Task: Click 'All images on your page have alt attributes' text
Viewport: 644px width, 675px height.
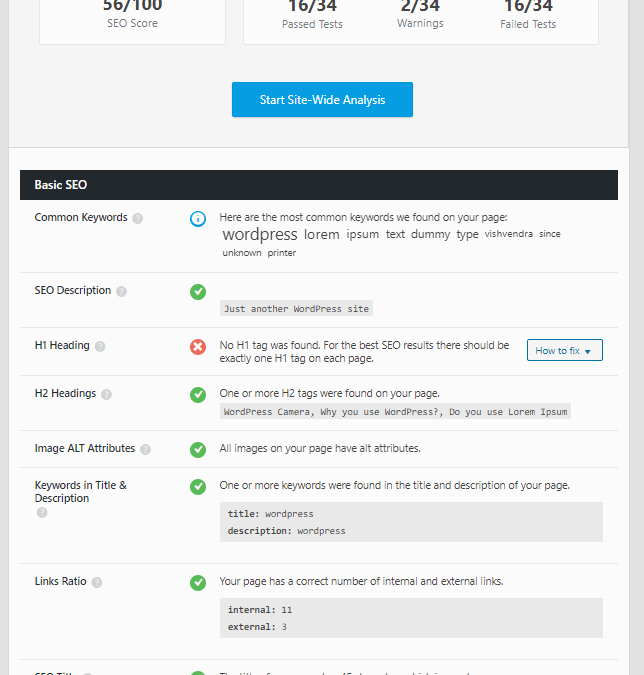Action: point(320,448)
